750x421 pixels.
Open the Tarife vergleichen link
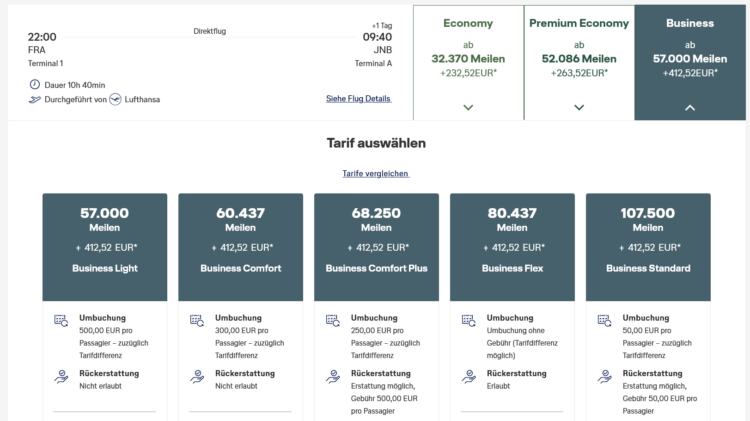(x=375, y=174)
